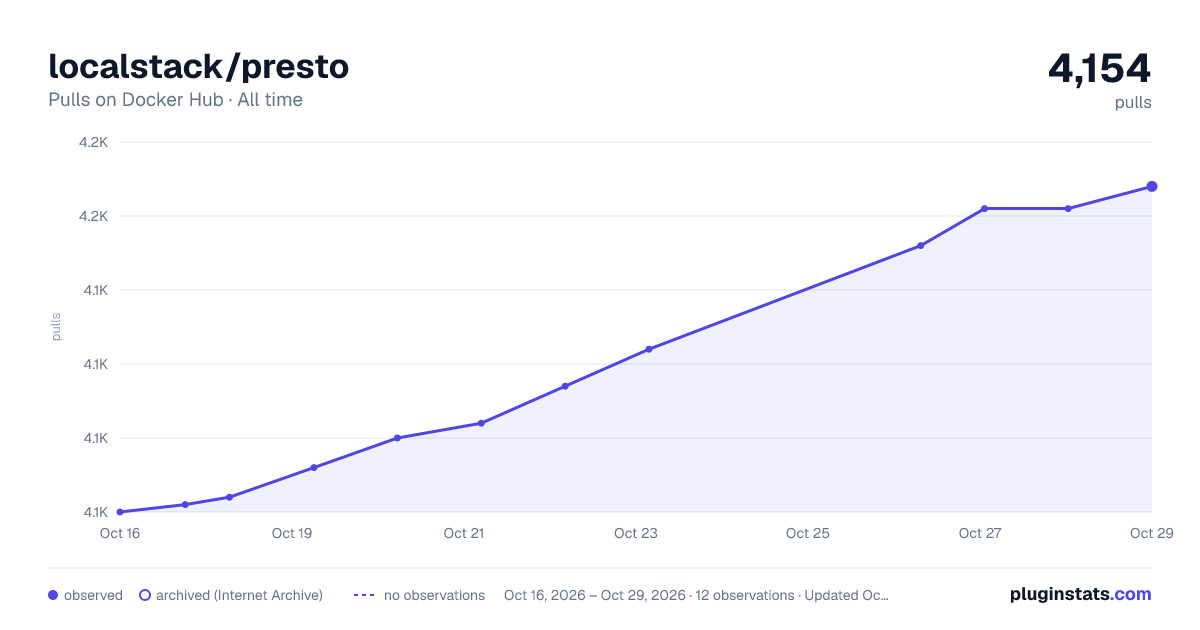
Task: Click the localstack/presto chart title
Action: (x=199, y=66)
